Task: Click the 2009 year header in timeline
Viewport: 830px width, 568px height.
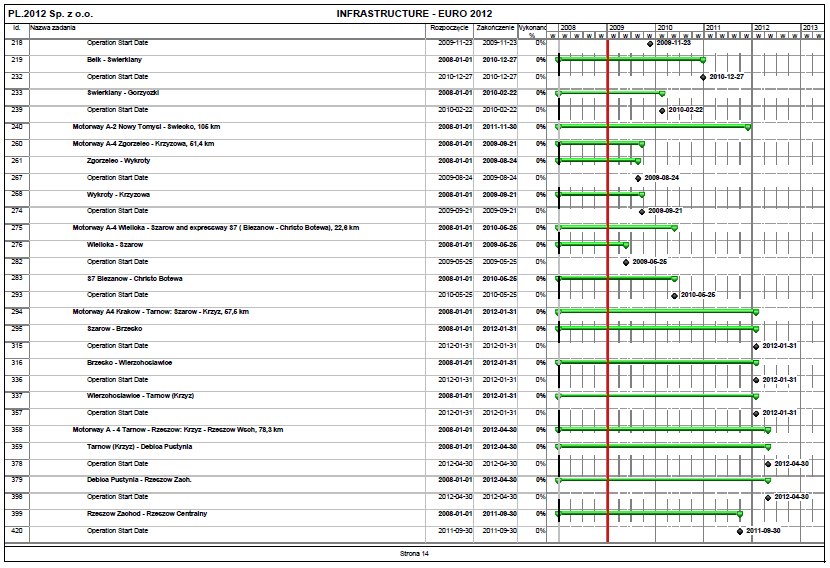Action: 617,28
